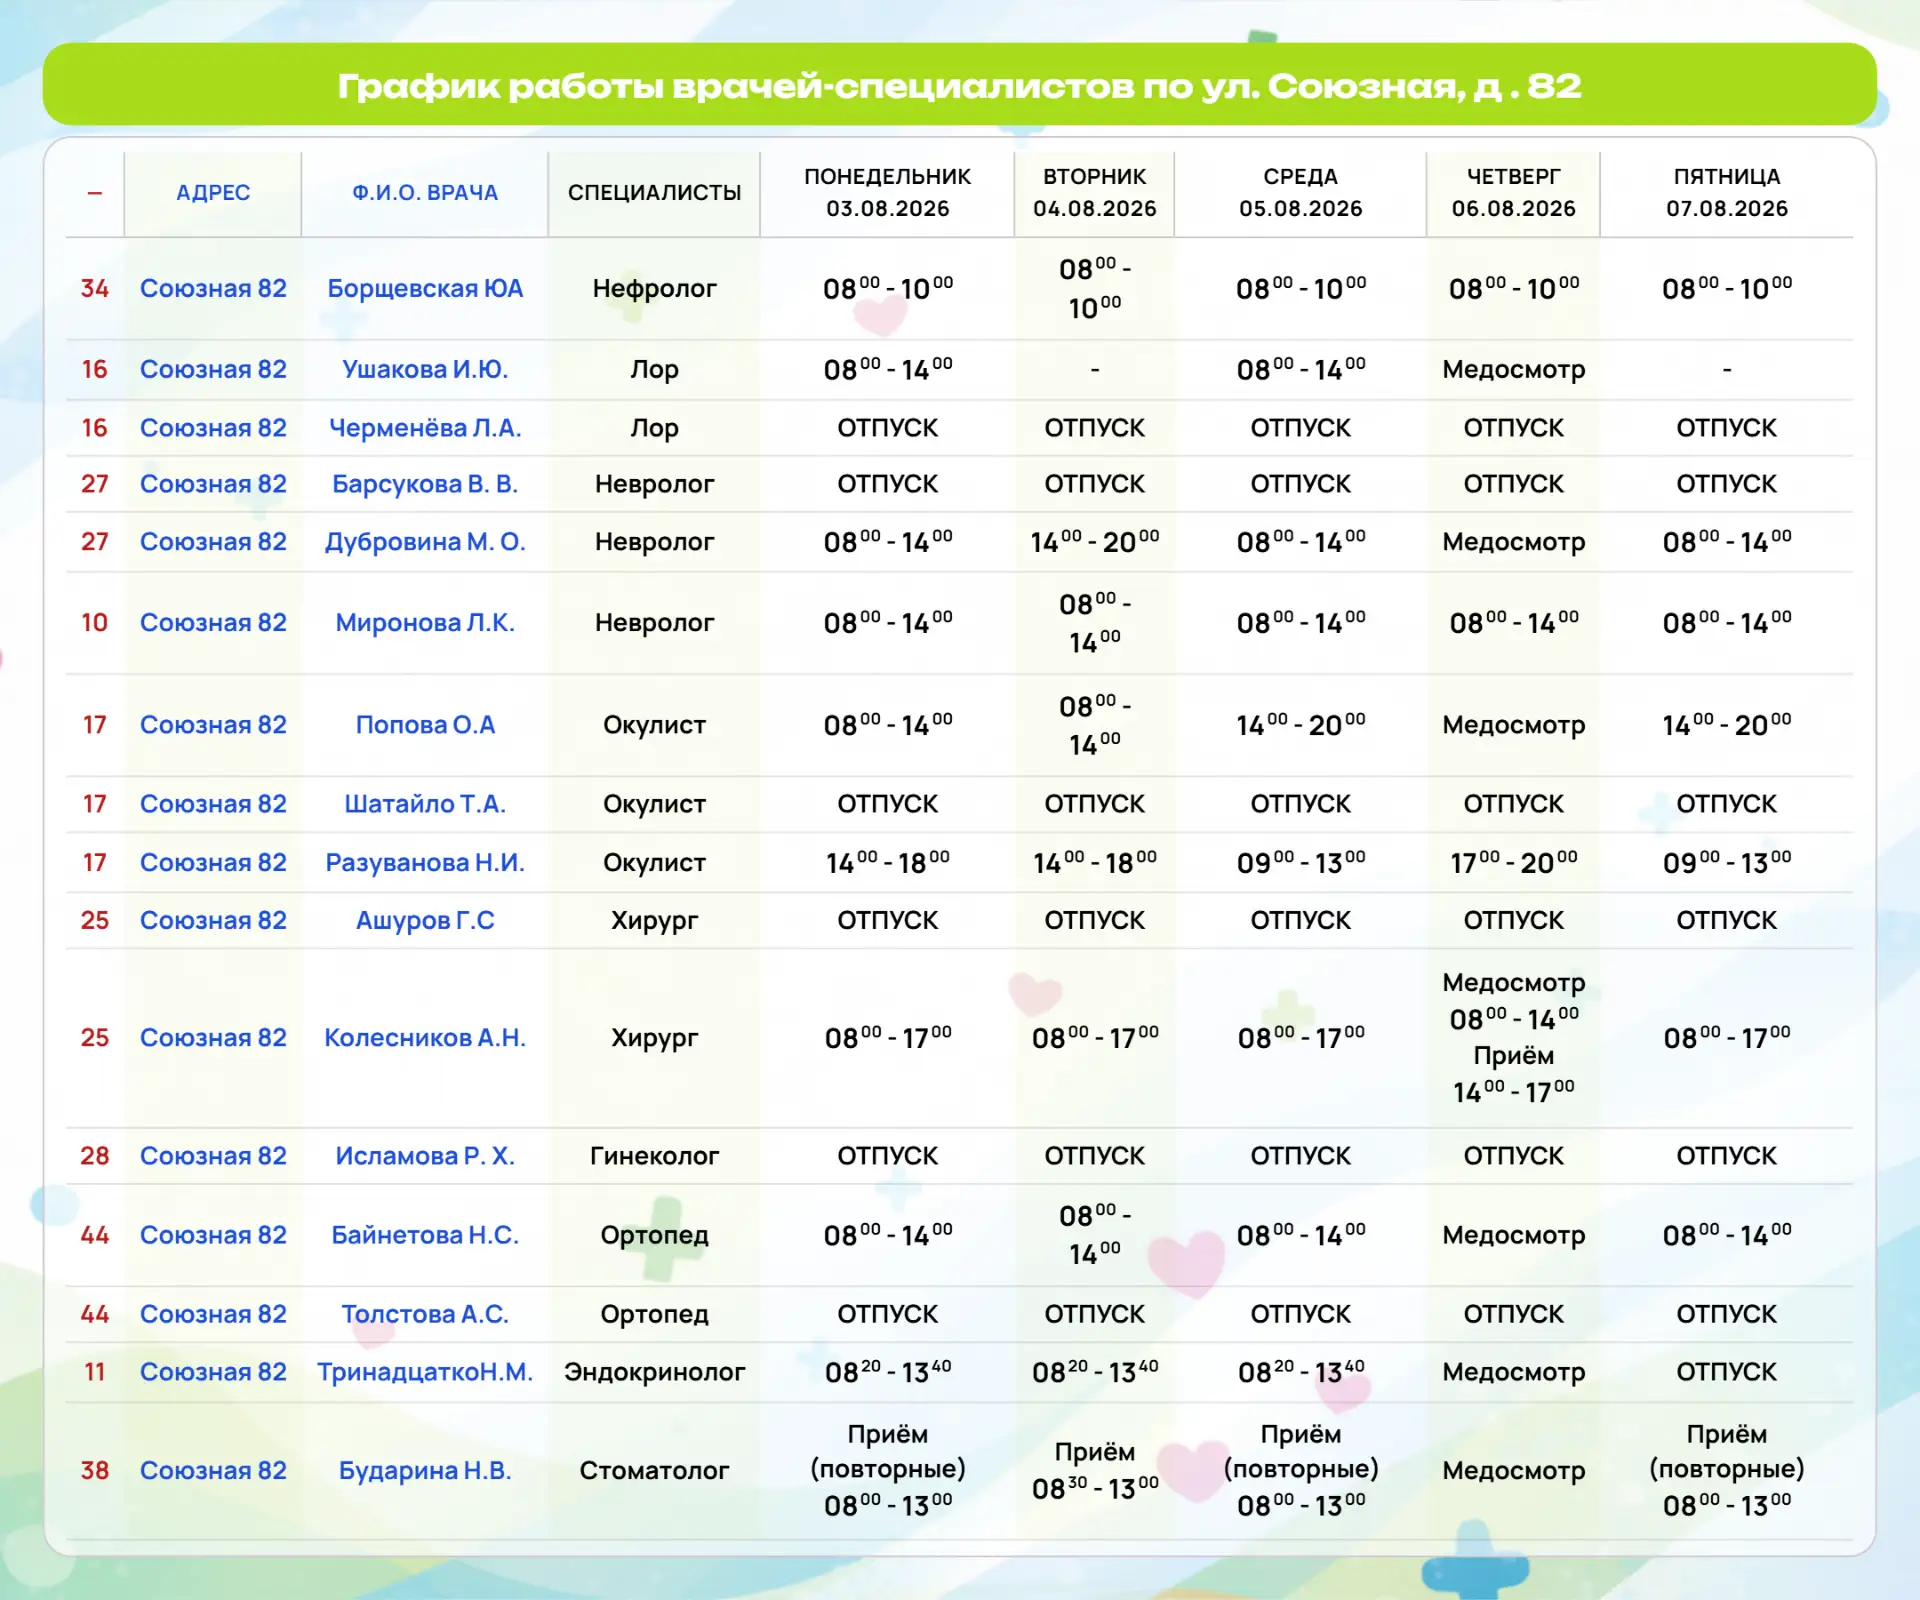
Task: Click "Союзная 82" address in Борщевская ЮА row
Action: tap(213, 289)
